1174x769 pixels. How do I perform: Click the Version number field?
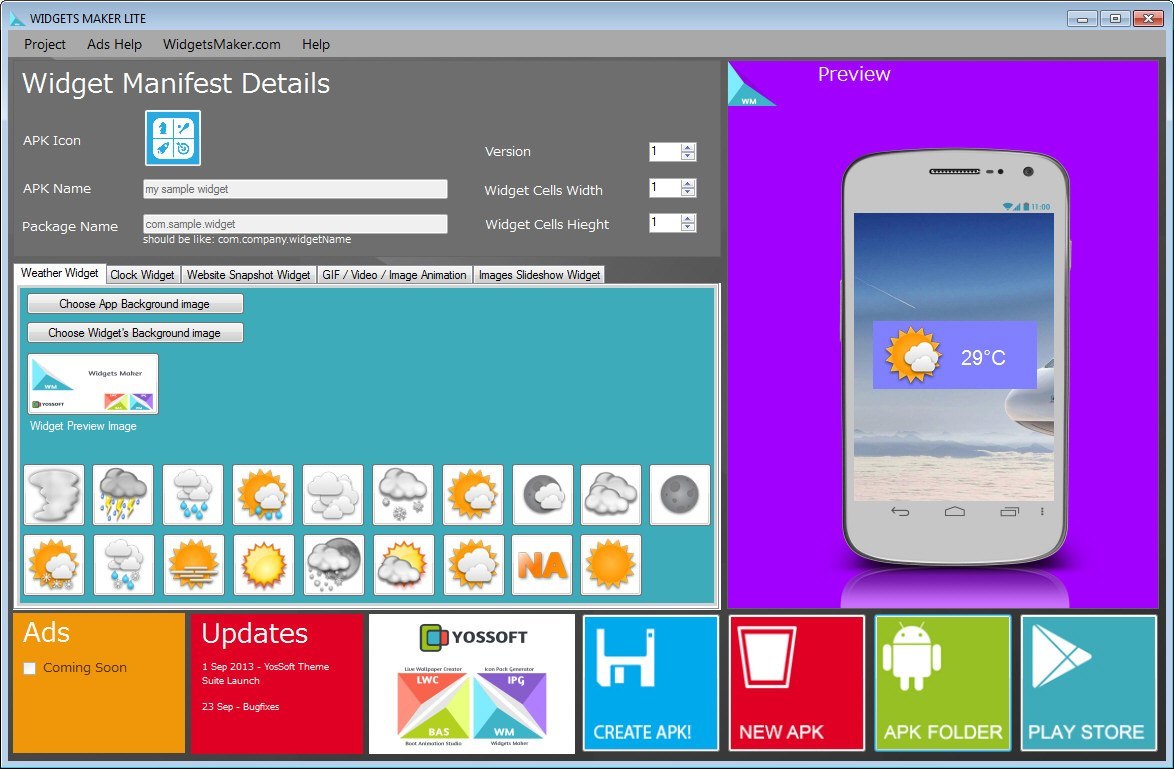point(665,151)
